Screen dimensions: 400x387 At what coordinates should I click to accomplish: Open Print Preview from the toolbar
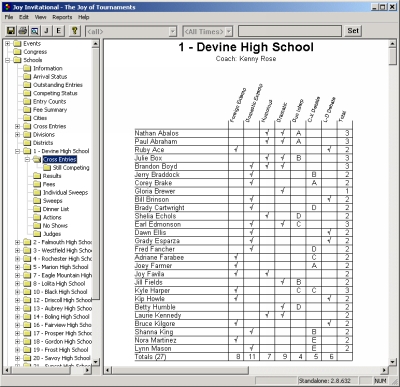tap(35, 31)
